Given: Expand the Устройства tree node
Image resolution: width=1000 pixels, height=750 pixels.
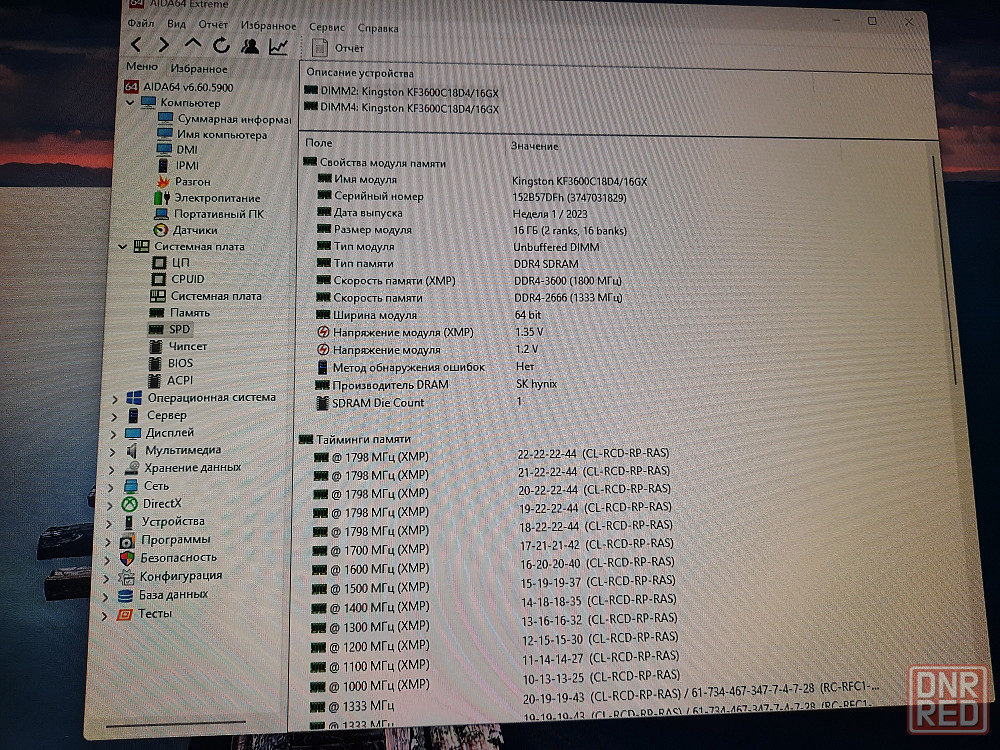Looking at the screenshot, I should pyautogui.click(x=109, y=524).
